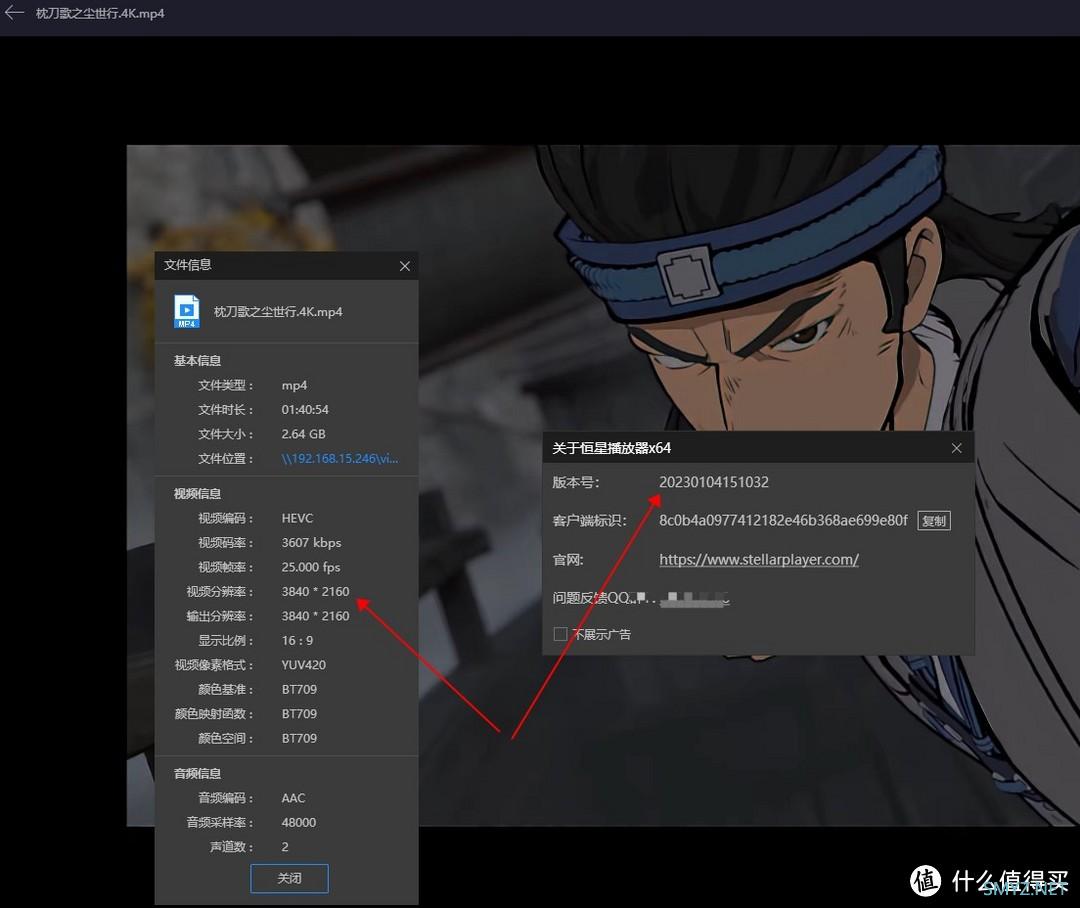Click the sample rate value 48000
The image size is (1080, 908).
pos(299,823)
